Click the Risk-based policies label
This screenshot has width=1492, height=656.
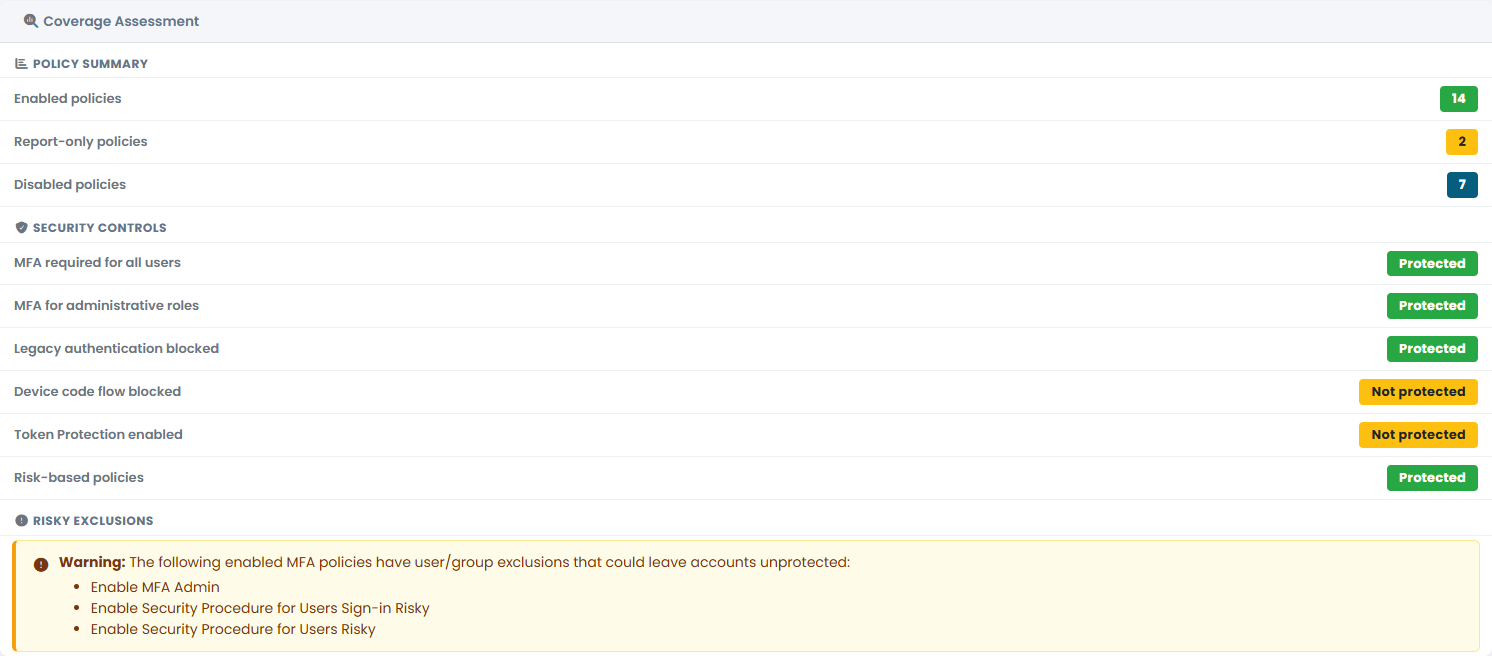point(79,478)
